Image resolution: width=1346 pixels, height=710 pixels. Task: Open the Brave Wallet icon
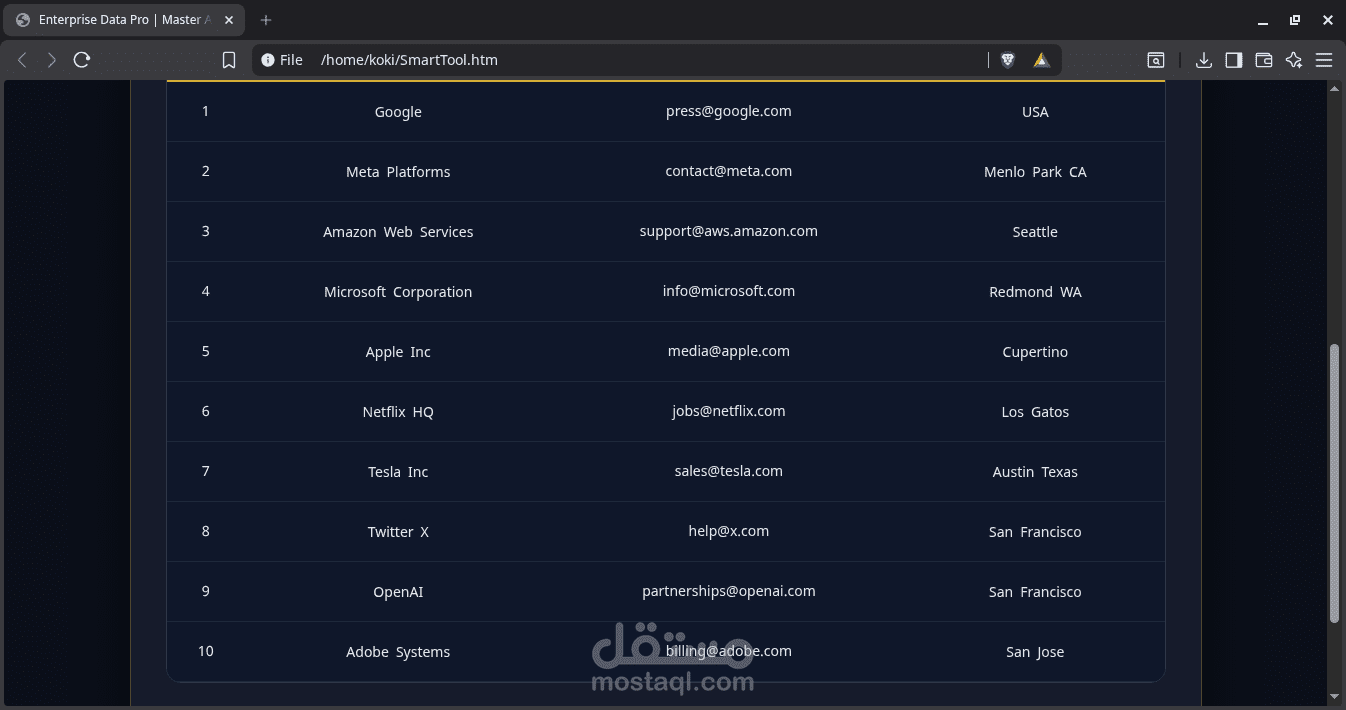coord(1264,60)
